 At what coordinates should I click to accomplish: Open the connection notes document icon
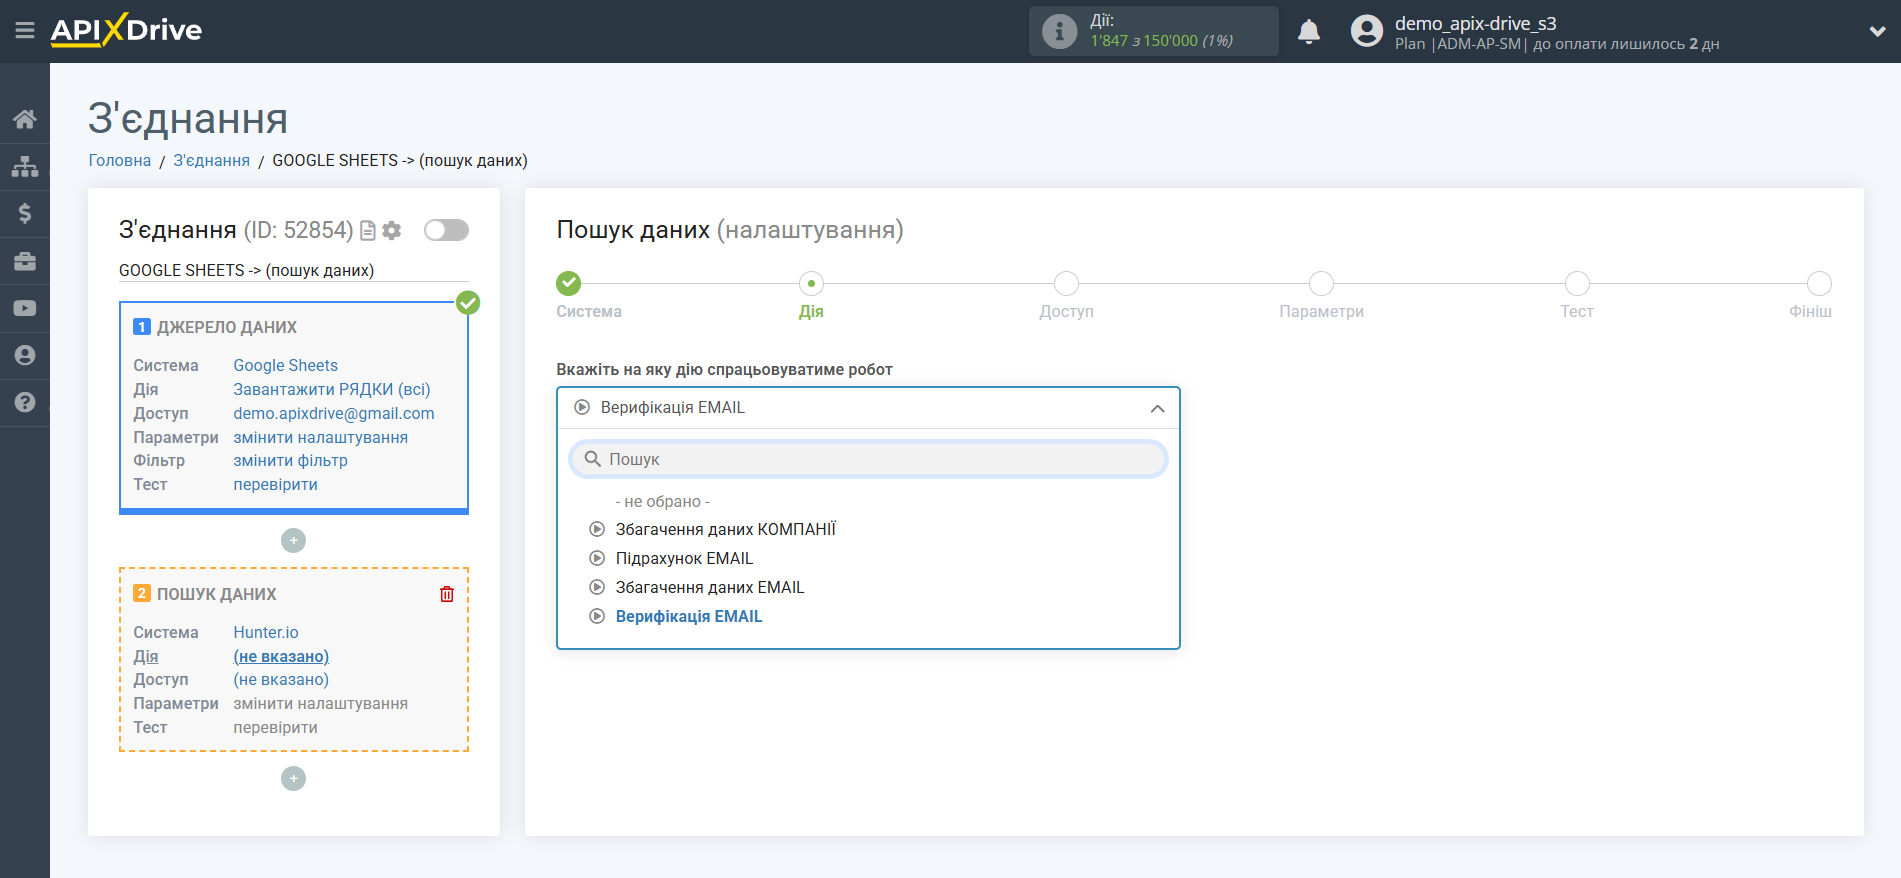click(x=368, y=231)
